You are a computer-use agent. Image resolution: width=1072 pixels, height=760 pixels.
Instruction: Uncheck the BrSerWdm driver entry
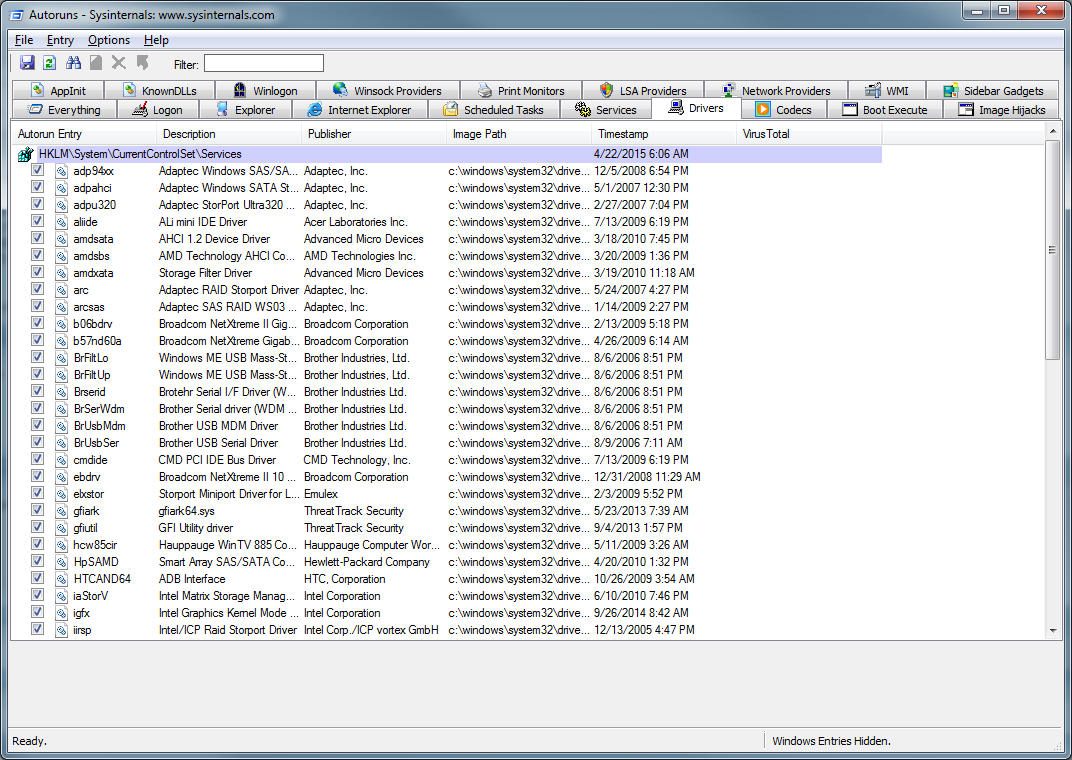tap(38, 408)
